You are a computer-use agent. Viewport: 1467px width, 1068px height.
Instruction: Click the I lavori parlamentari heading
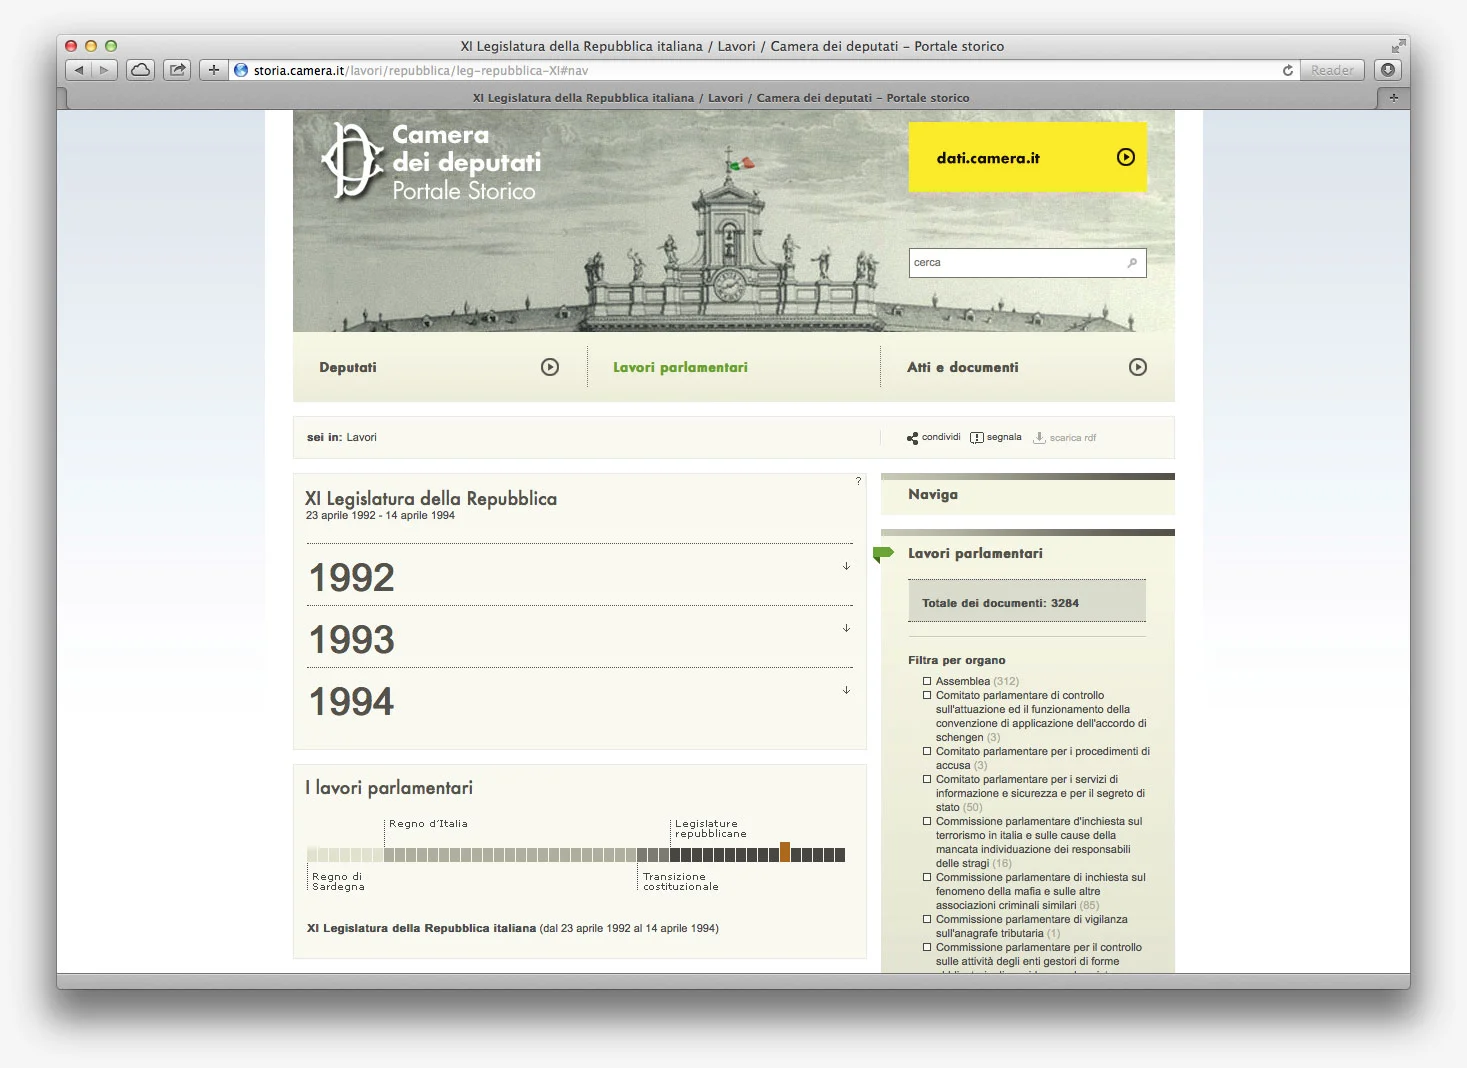[x=389, y=788]
